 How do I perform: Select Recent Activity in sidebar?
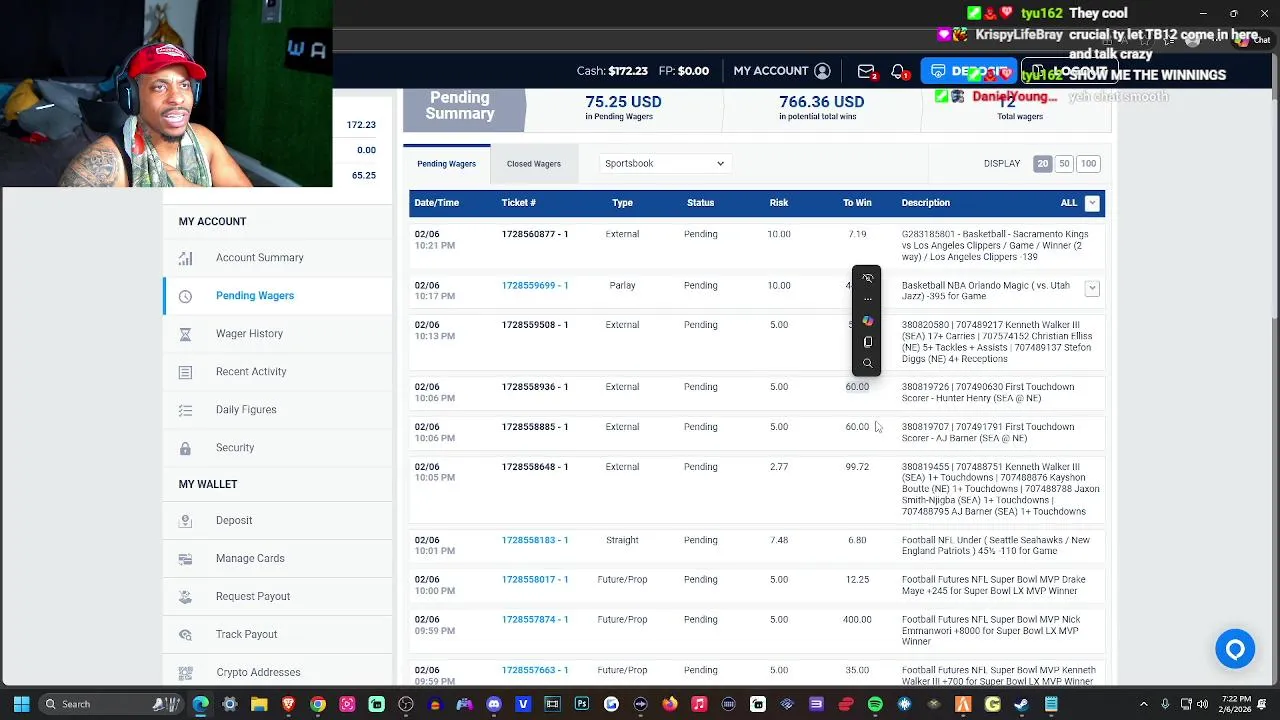tap(251, 372)
